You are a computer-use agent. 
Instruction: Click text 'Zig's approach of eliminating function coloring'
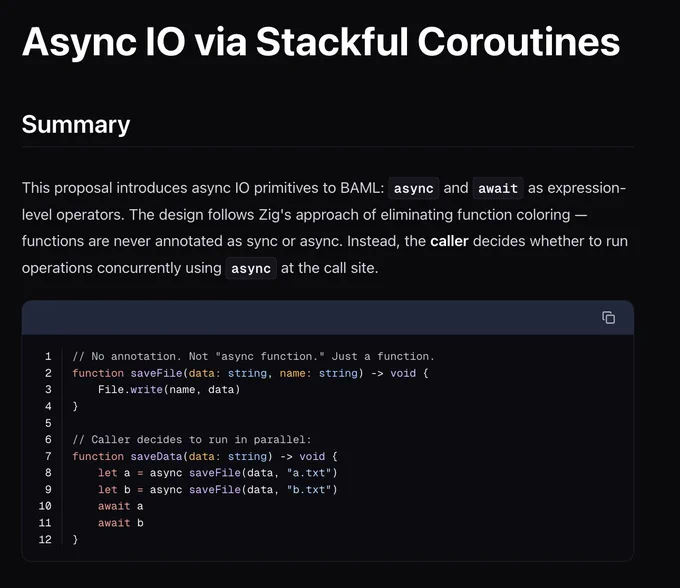click(x=415, y=215)
